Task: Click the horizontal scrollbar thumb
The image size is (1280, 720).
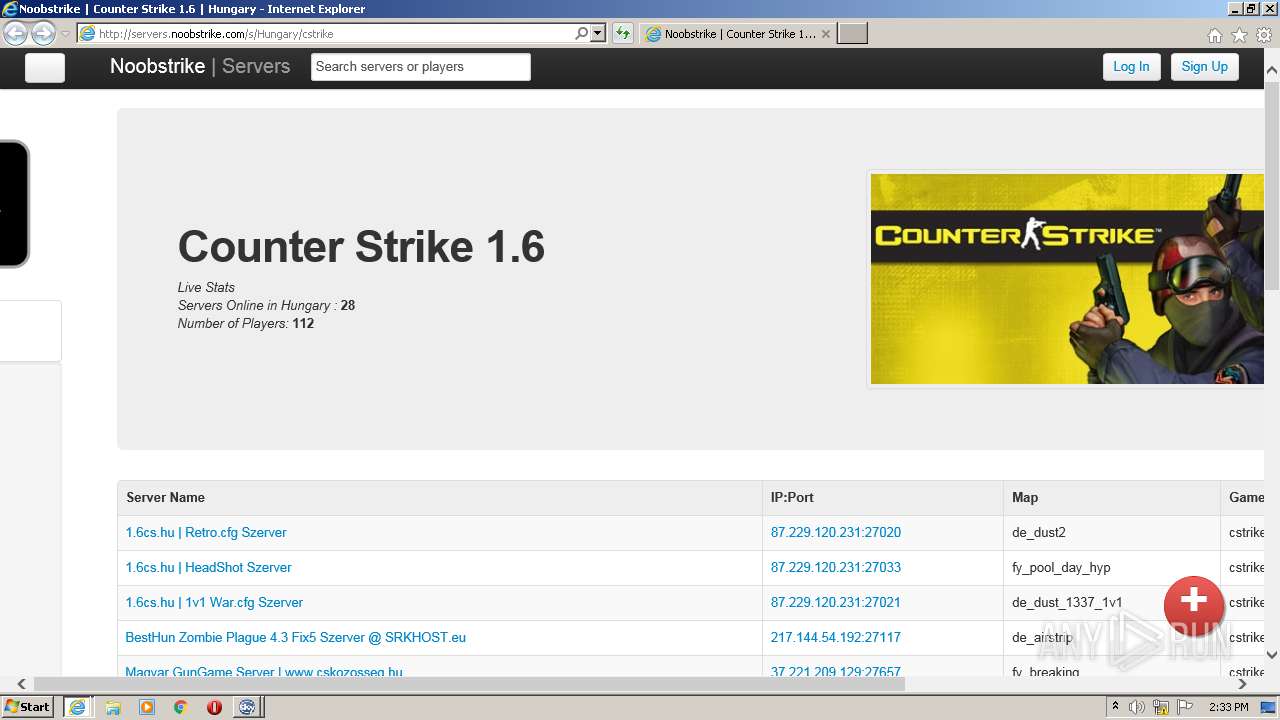Action: coord(469,684)
